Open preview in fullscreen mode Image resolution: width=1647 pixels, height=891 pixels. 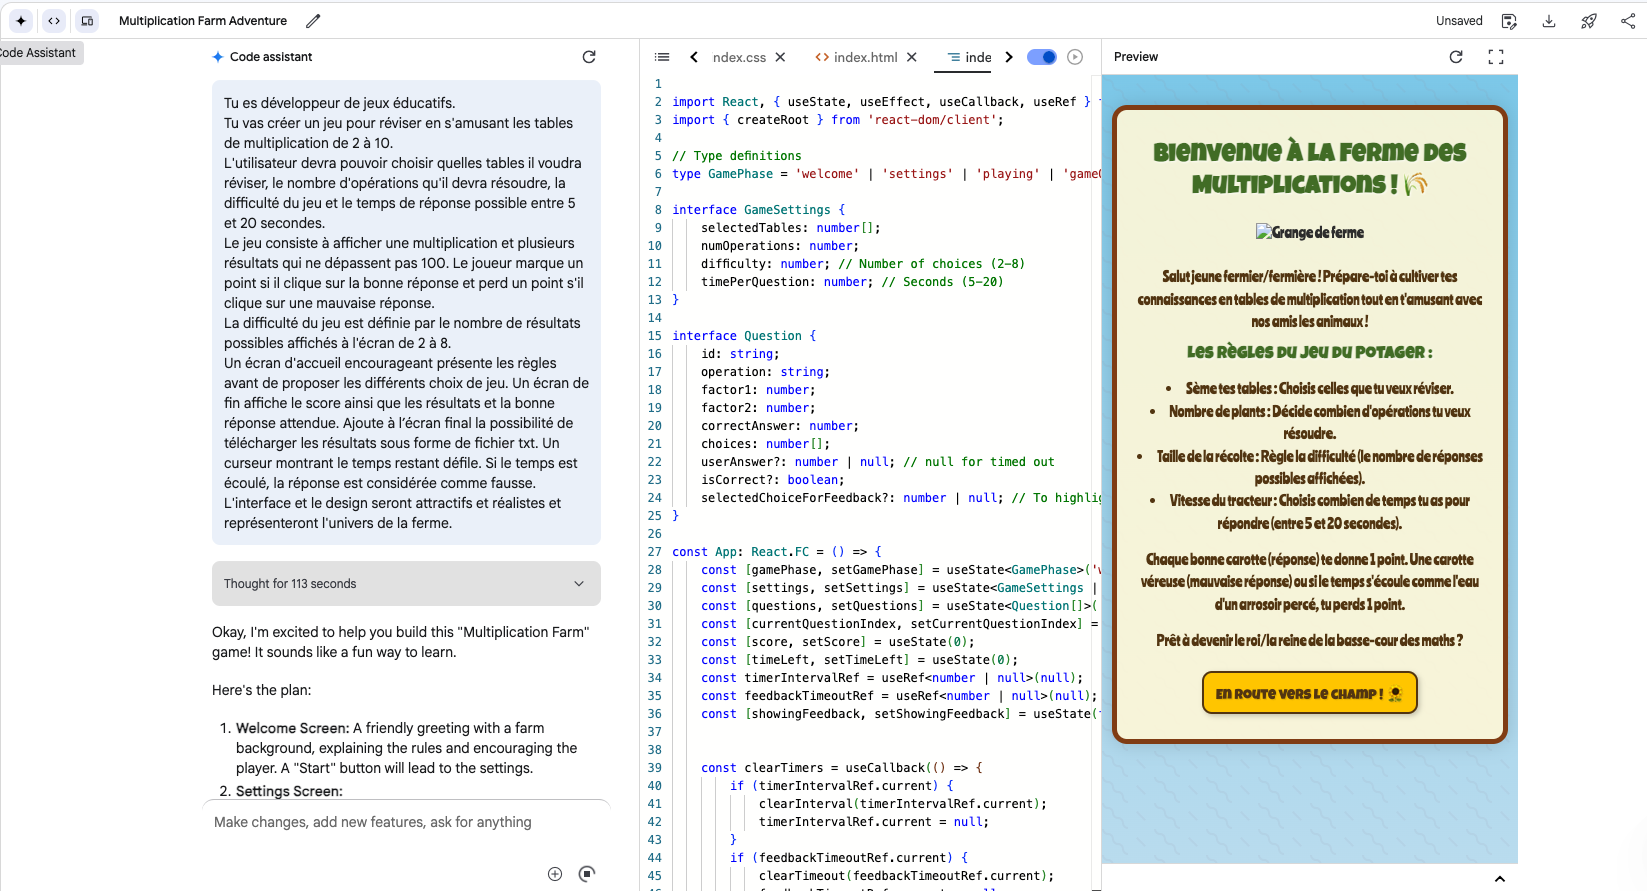[1496, 57]
